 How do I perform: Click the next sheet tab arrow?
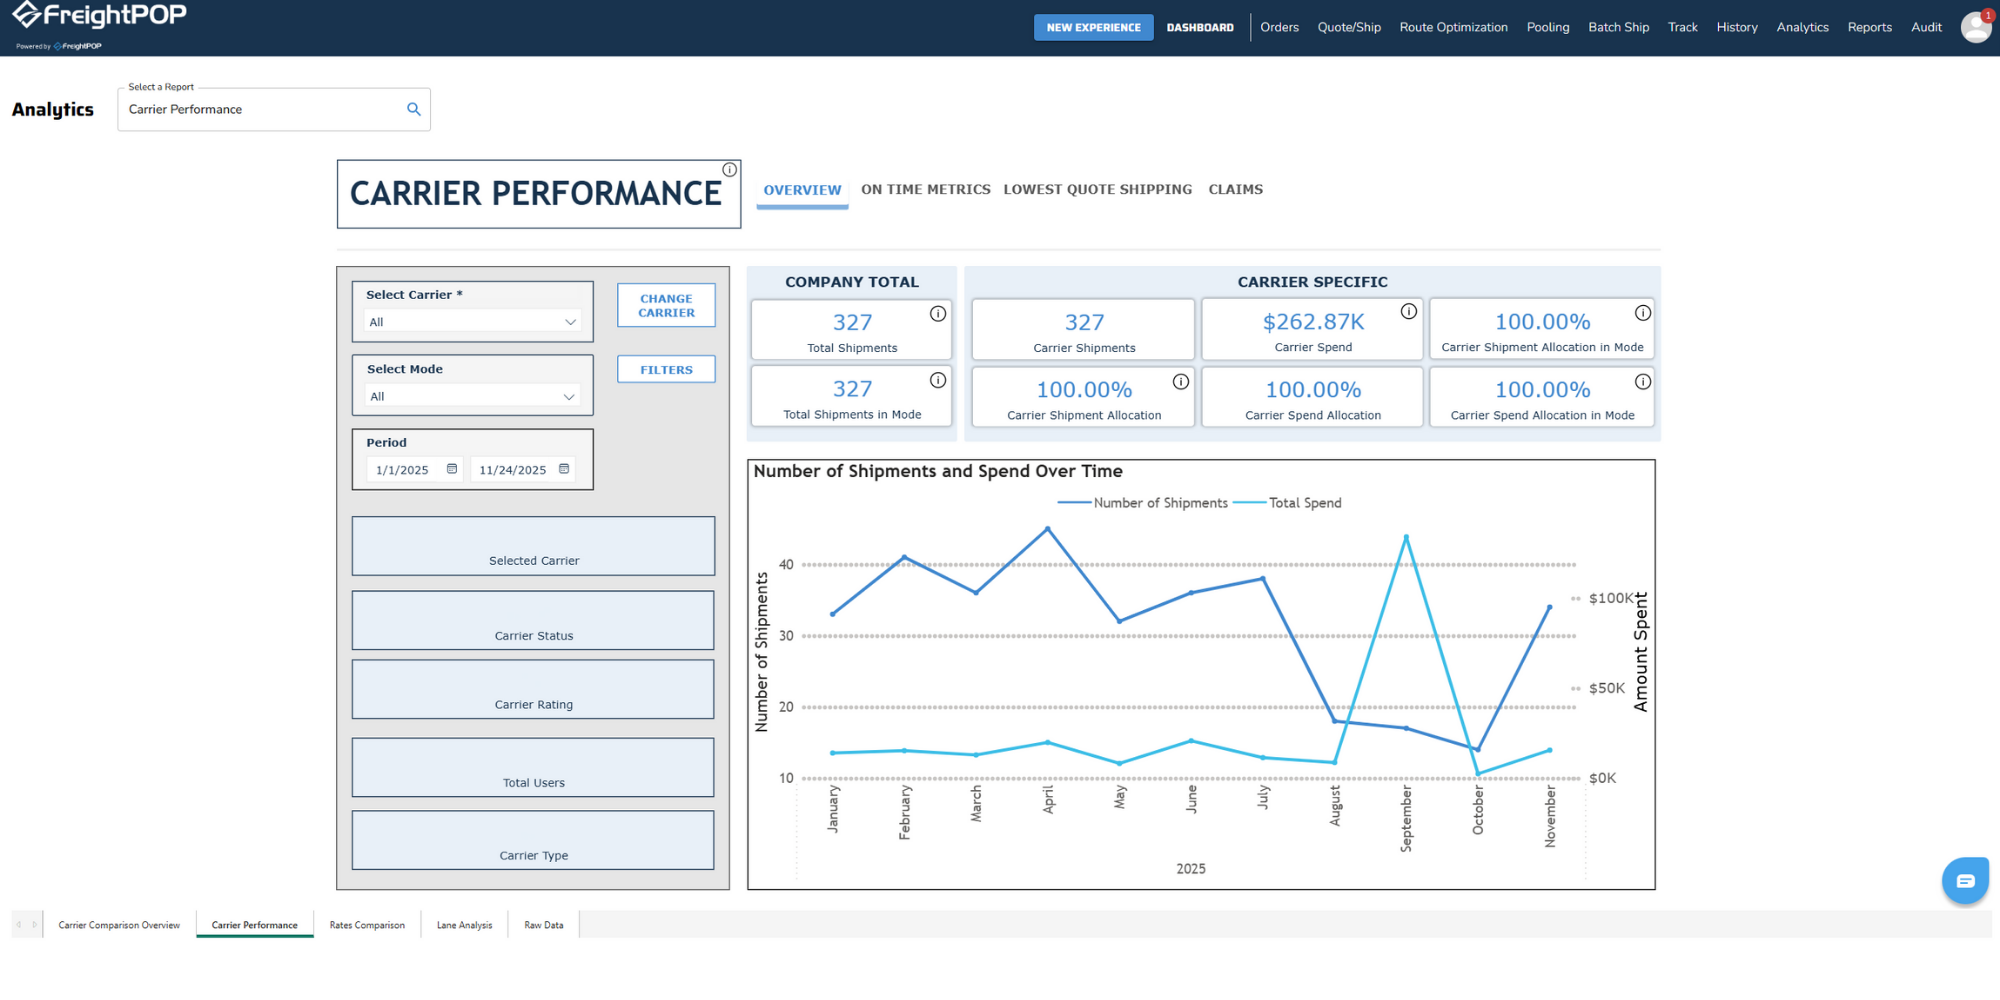click(34, 925)
